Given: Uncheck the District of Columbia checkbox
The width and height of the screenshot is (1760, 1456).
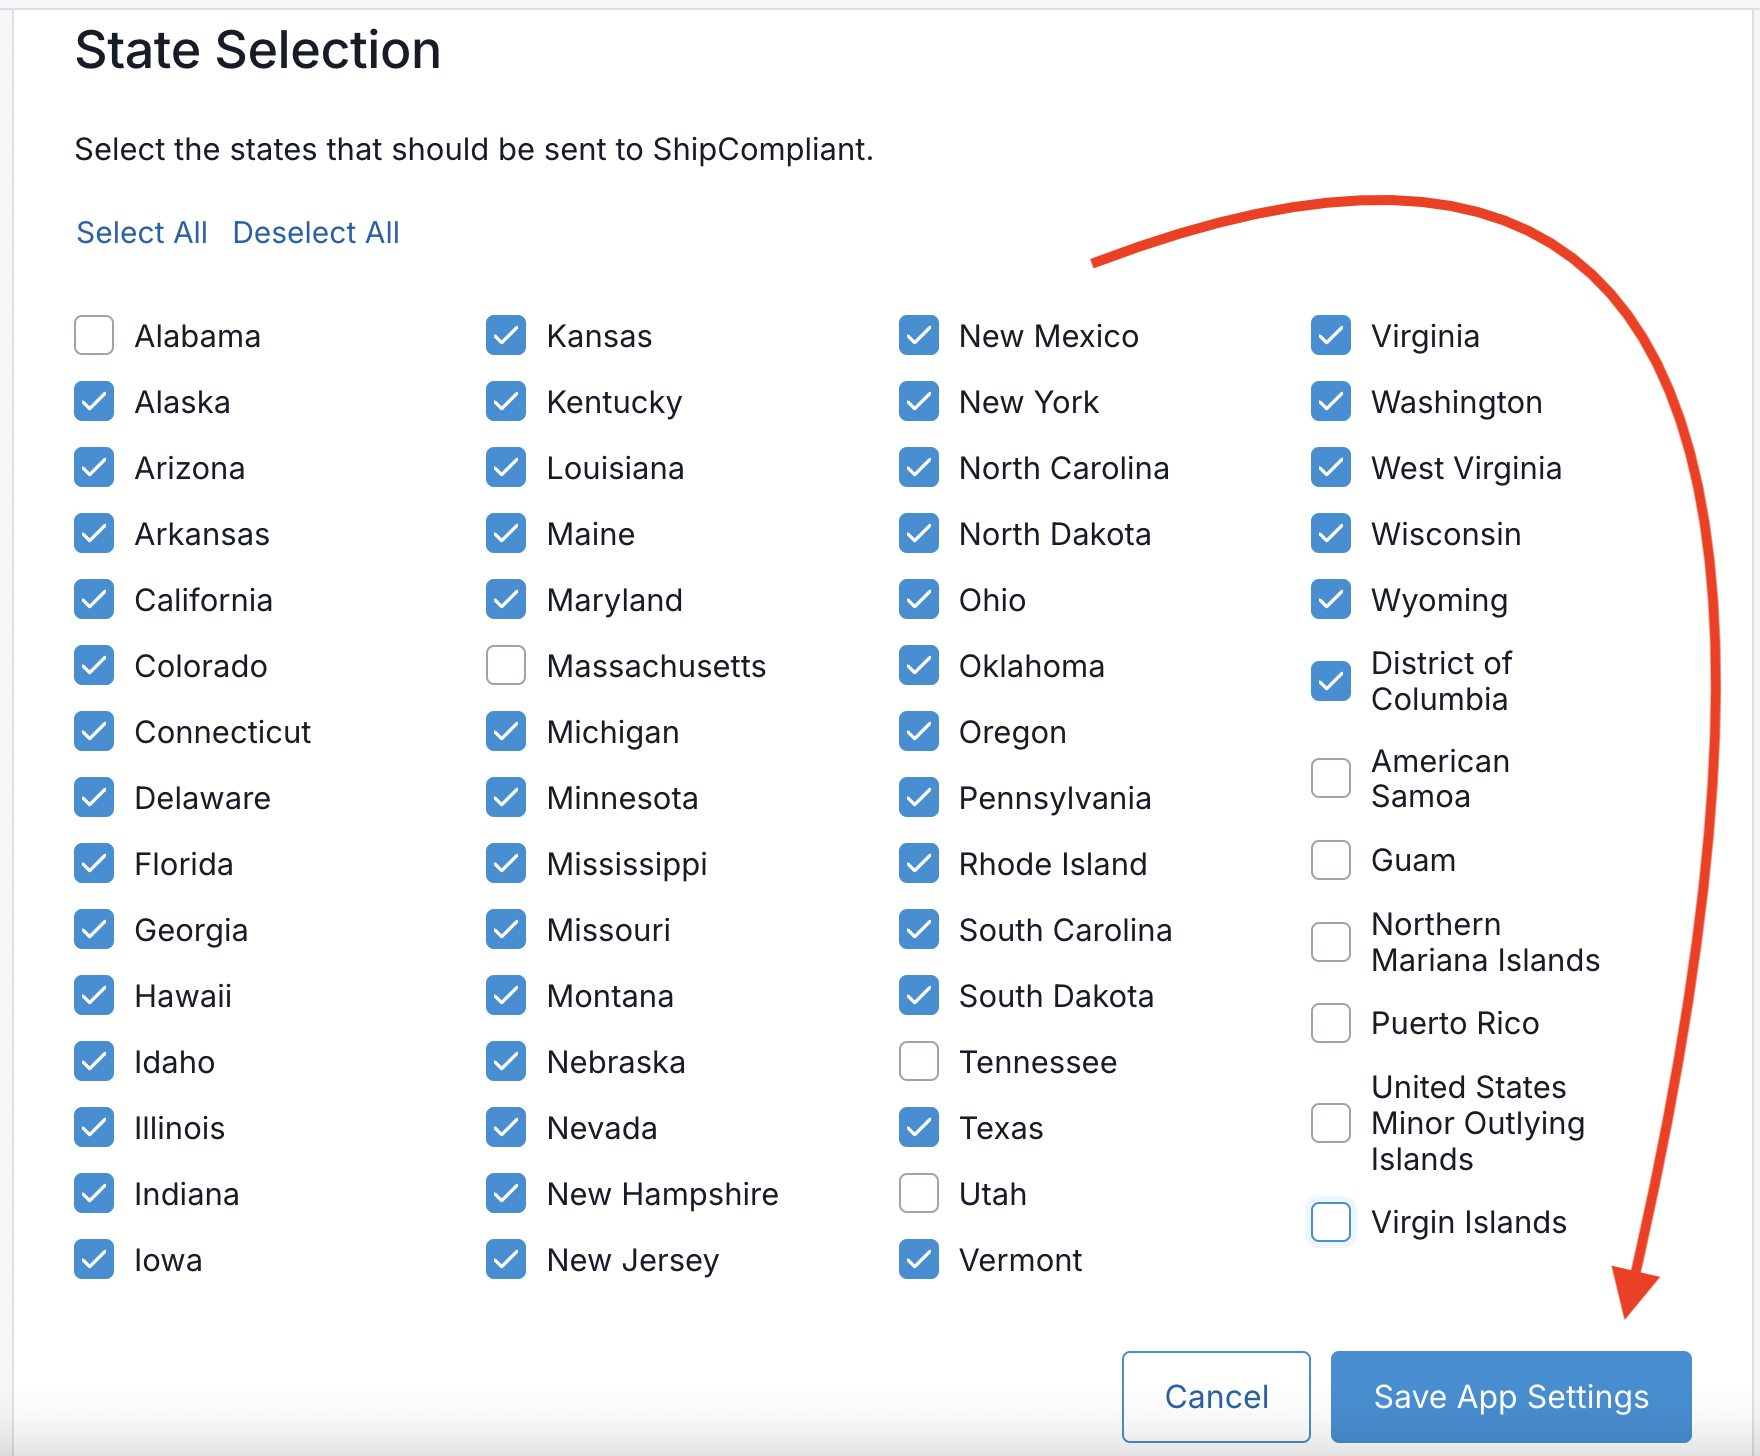Looking at the screenshot, I should coord(1330,681).
